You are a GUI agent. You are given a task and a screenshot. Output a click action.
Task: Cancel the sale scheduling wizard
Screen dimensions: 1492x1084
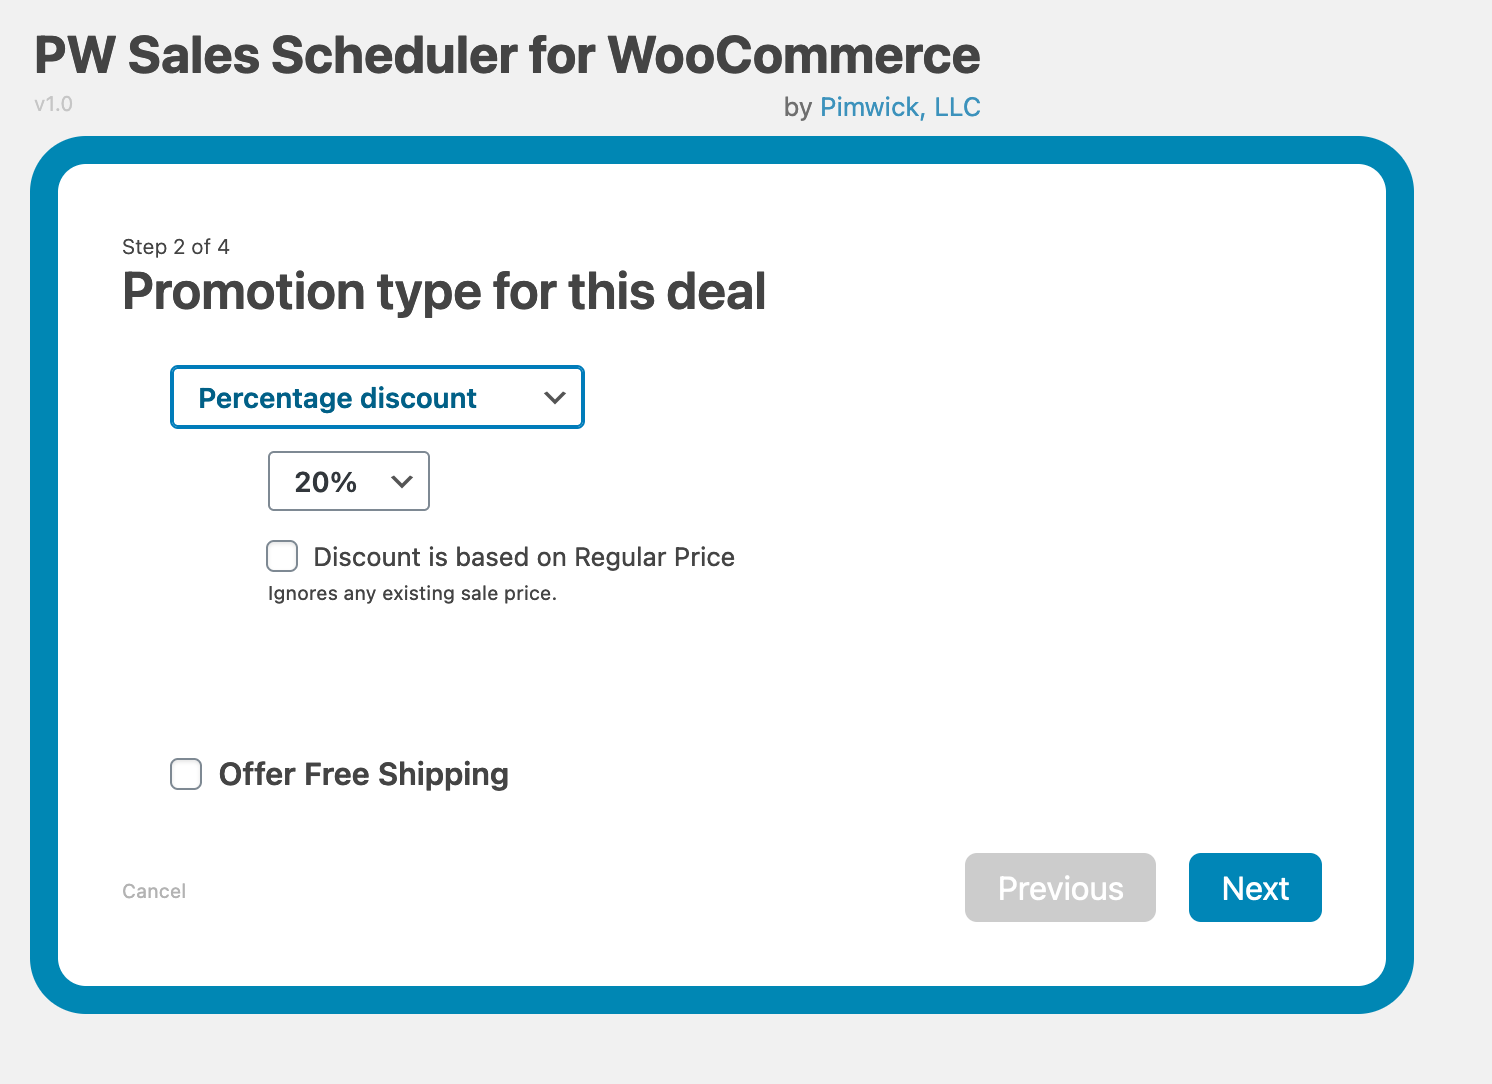(153, 890)
